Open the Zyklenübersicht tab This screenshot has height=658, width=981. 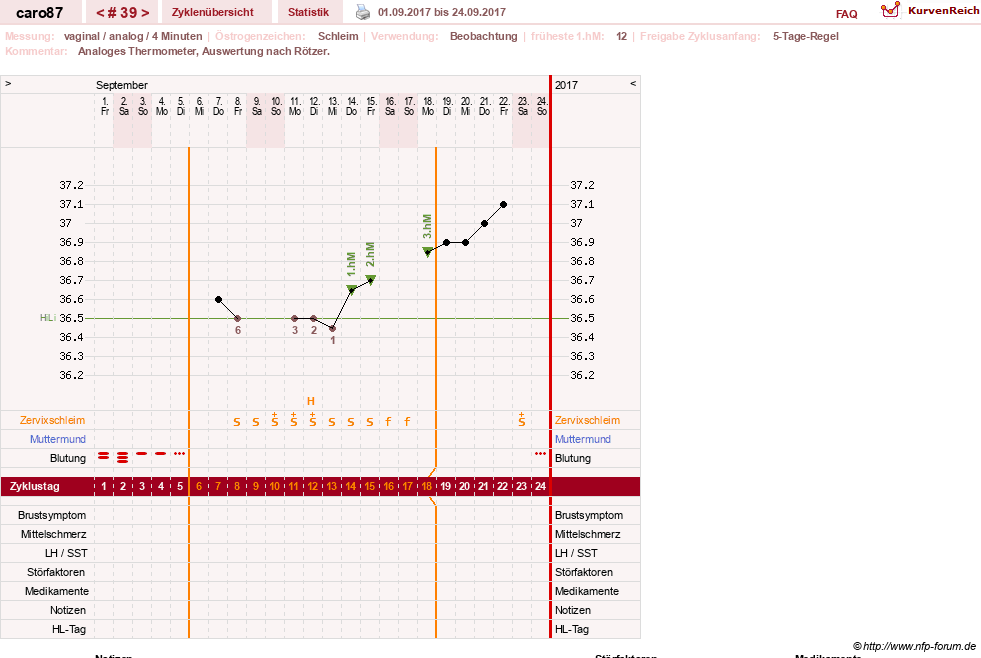click(x=213, y=13)
